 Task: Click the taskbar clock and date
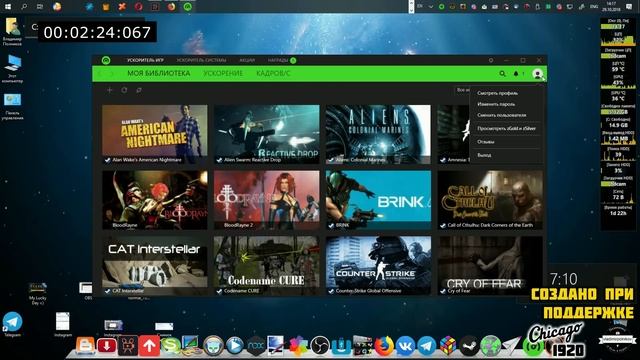point(611,6)
